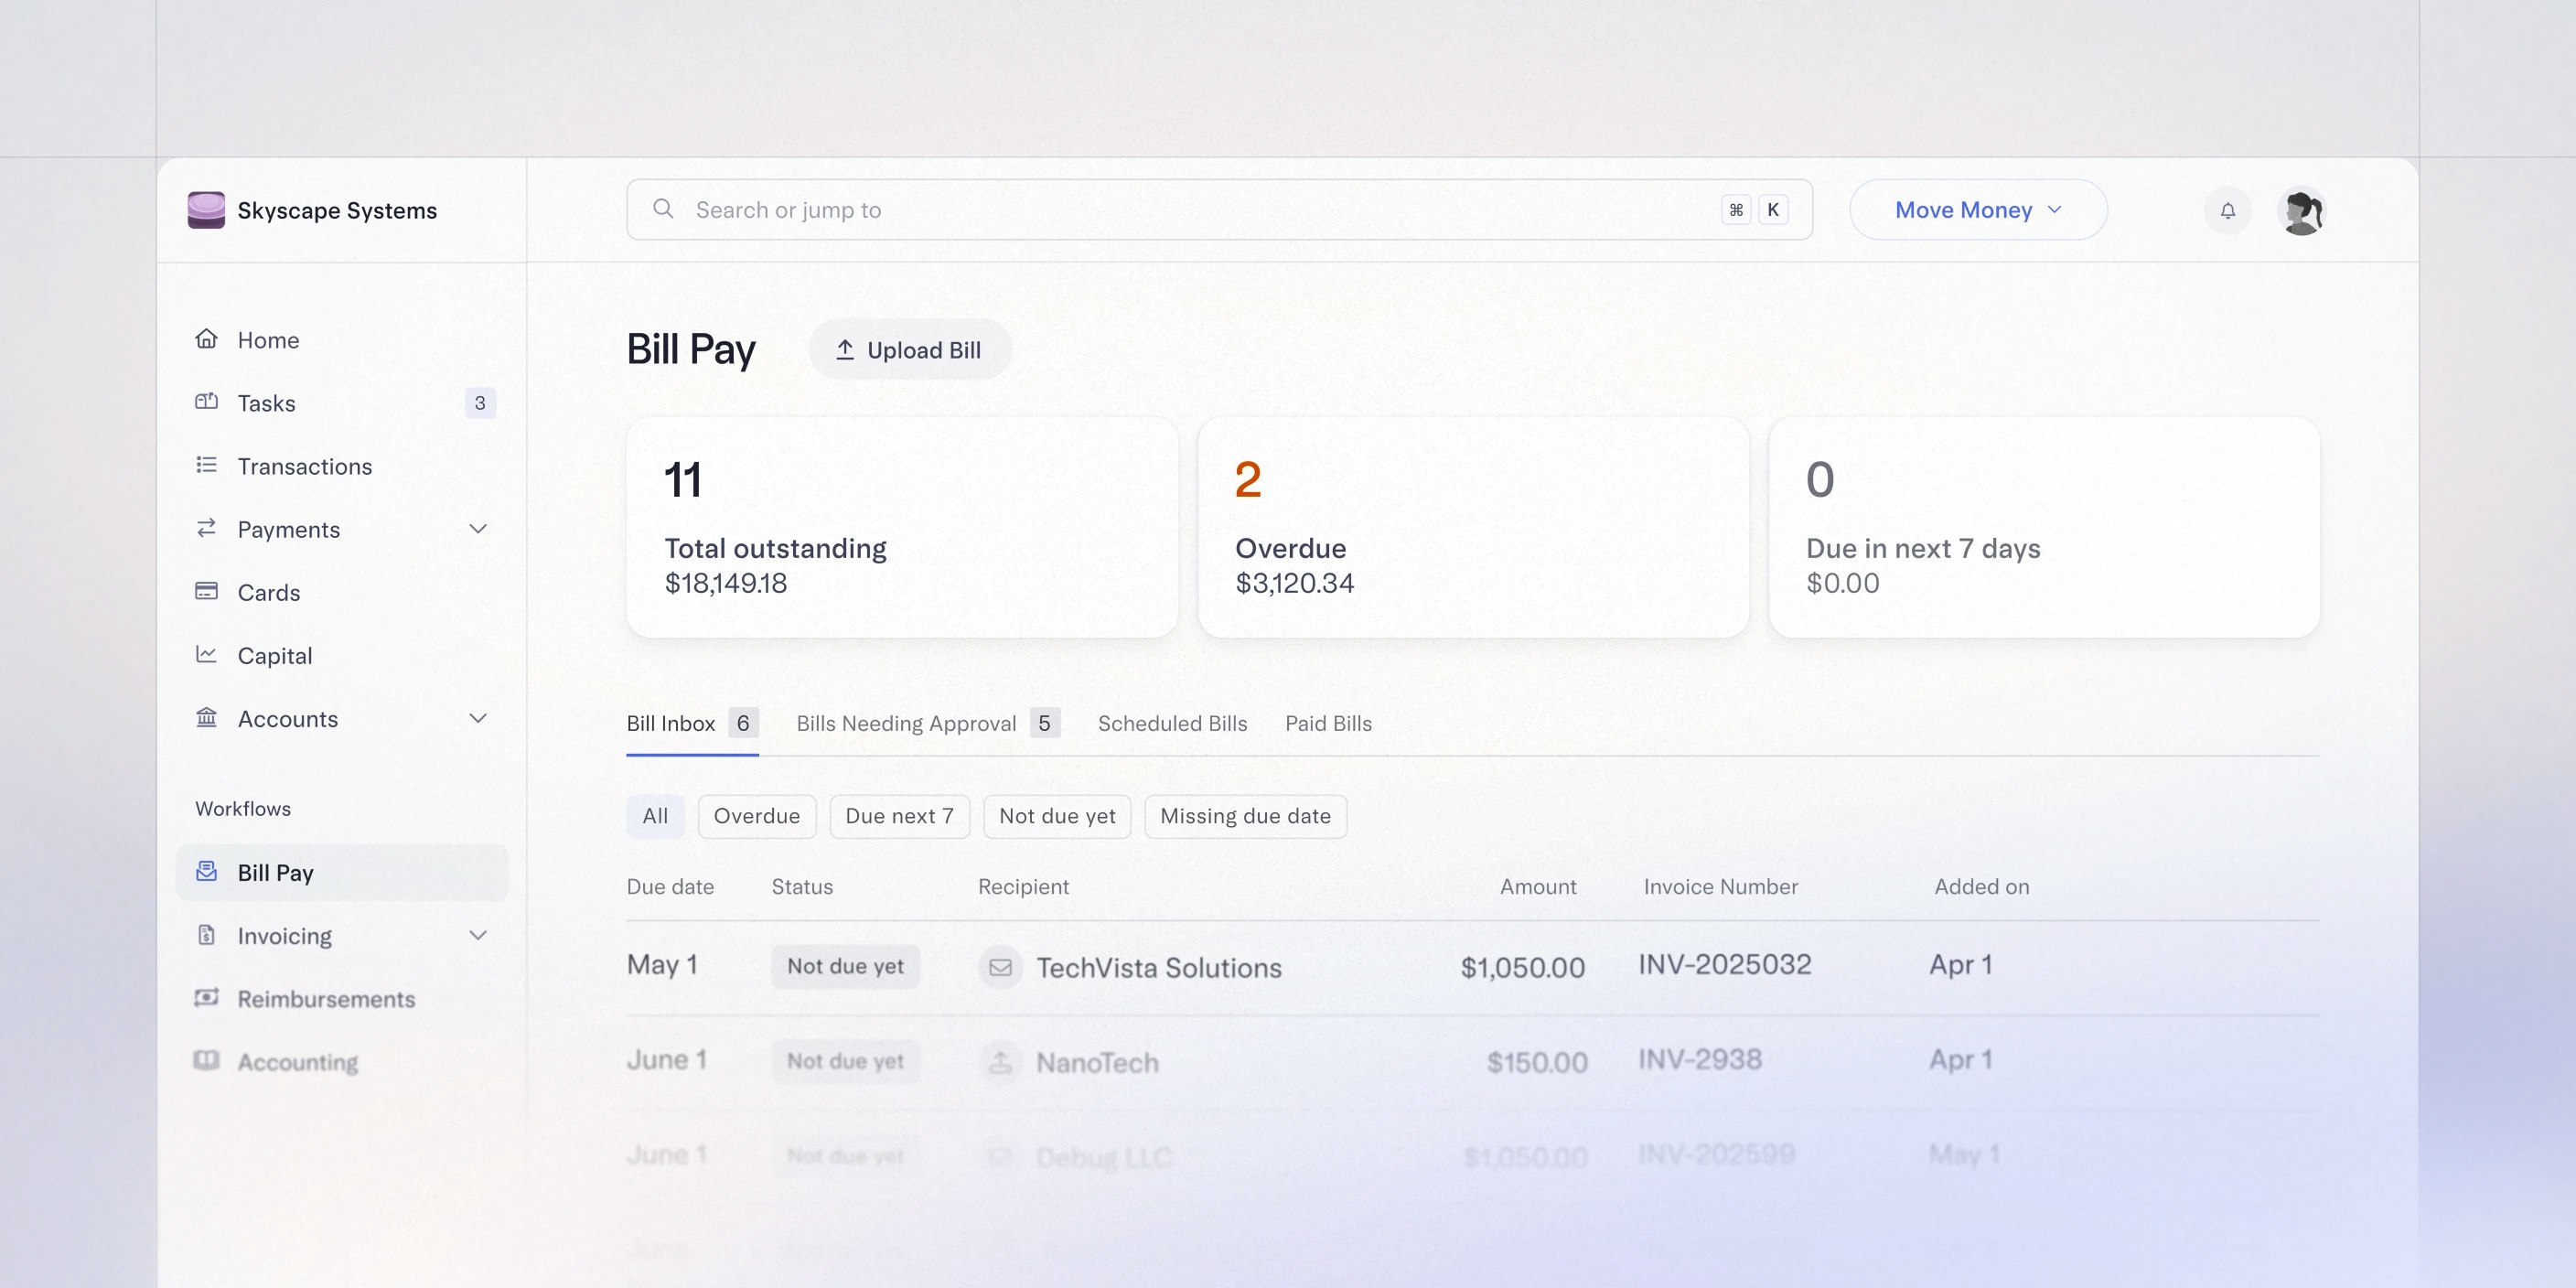Open the recipient TechVista Solutions
This screenshot has width=2576, height=1288.
tap(1159, 967)
